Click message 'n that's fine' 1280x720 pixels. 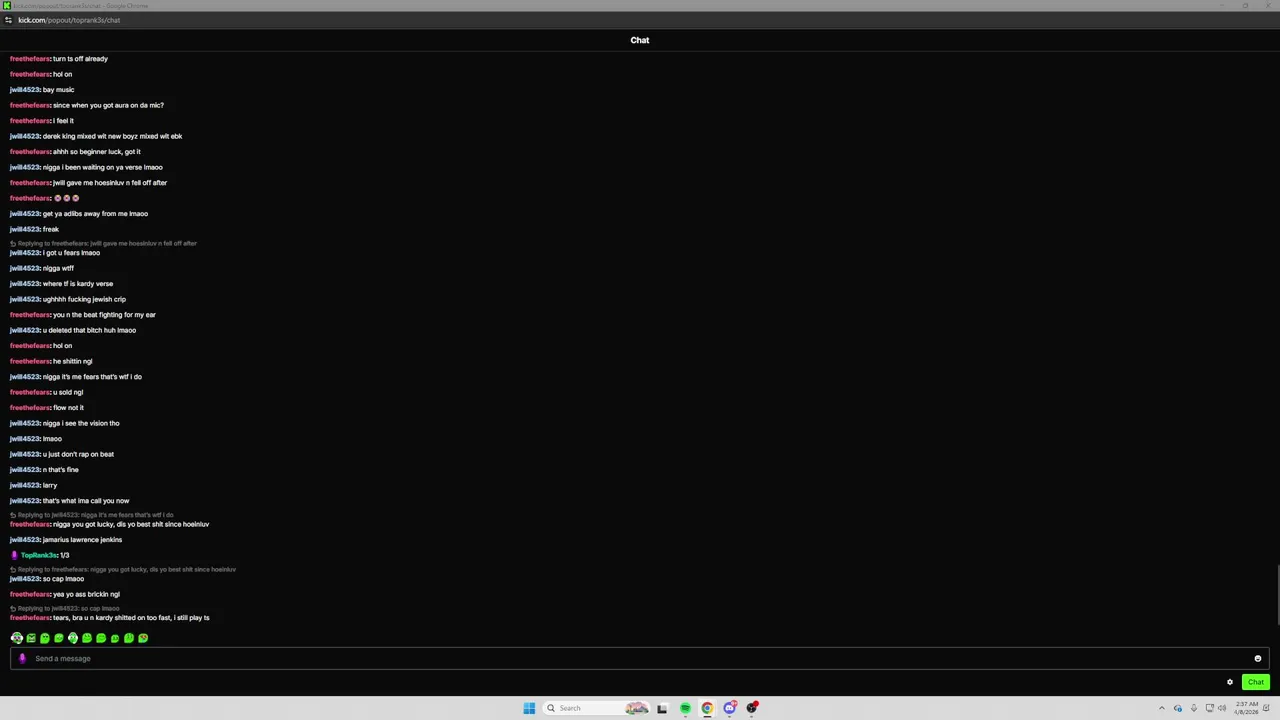(x=60, y=470)
